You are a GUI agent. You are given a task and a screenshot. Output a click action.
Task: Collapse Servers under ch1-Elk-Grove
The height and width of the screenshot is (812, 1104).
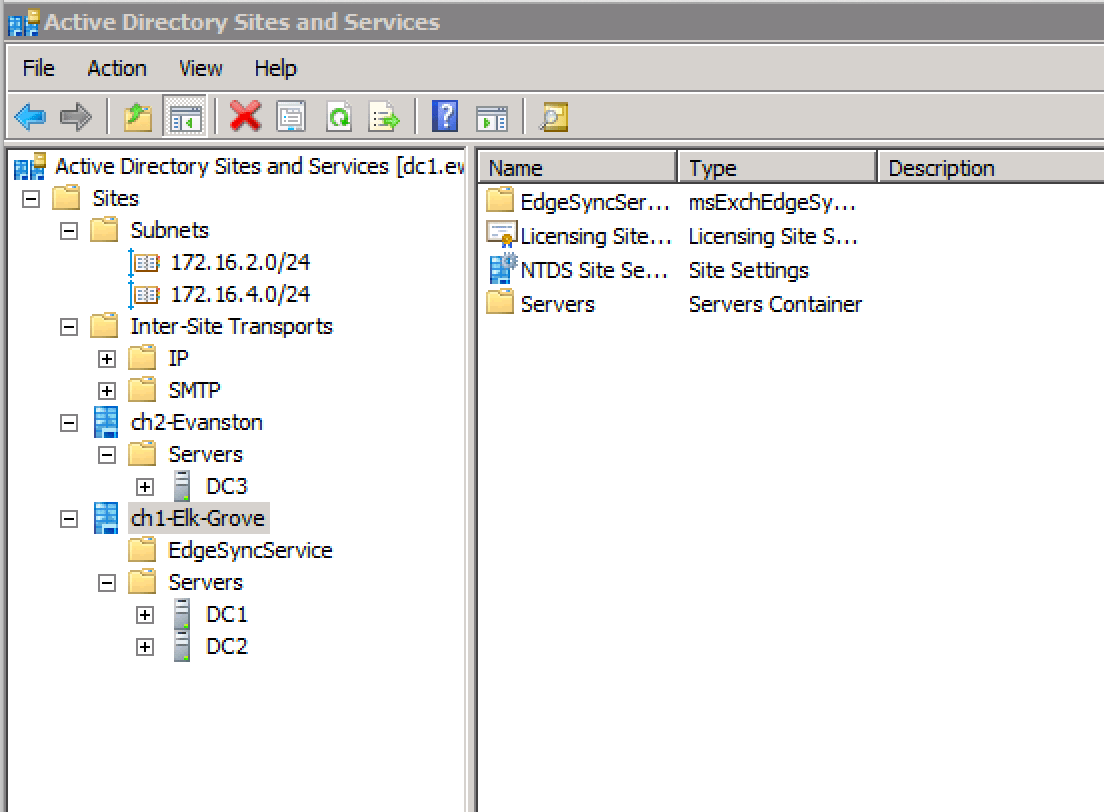click(107, 583)
